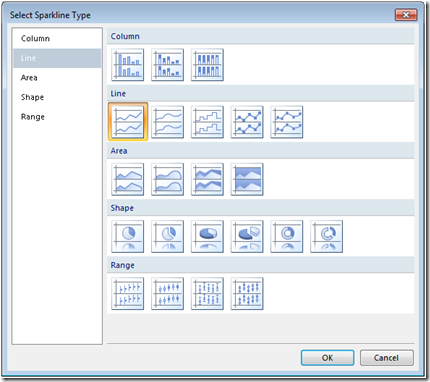
Task: Click the Column section header in gallery
Action: click(x=261, y=36)
